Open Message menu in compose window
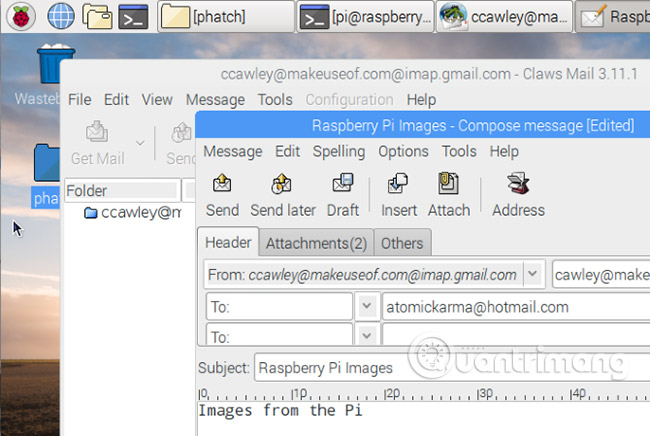The height and width of the screenshot is (436, 650). tap(233, 151)
